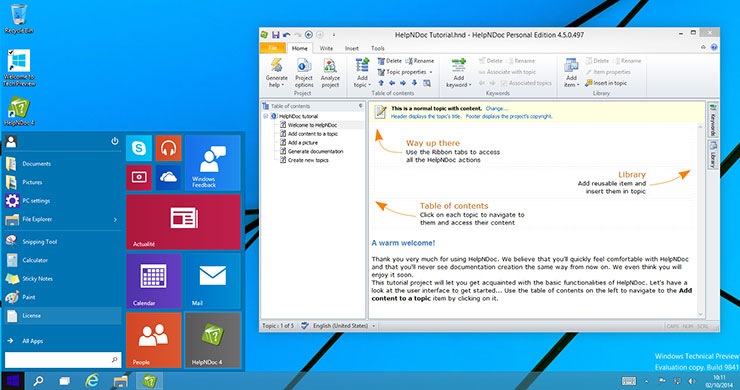The width and height of the screenshot is (740, 390).
Task: Open the People tile
Action: pyautogui.click(x=153, y=340)
